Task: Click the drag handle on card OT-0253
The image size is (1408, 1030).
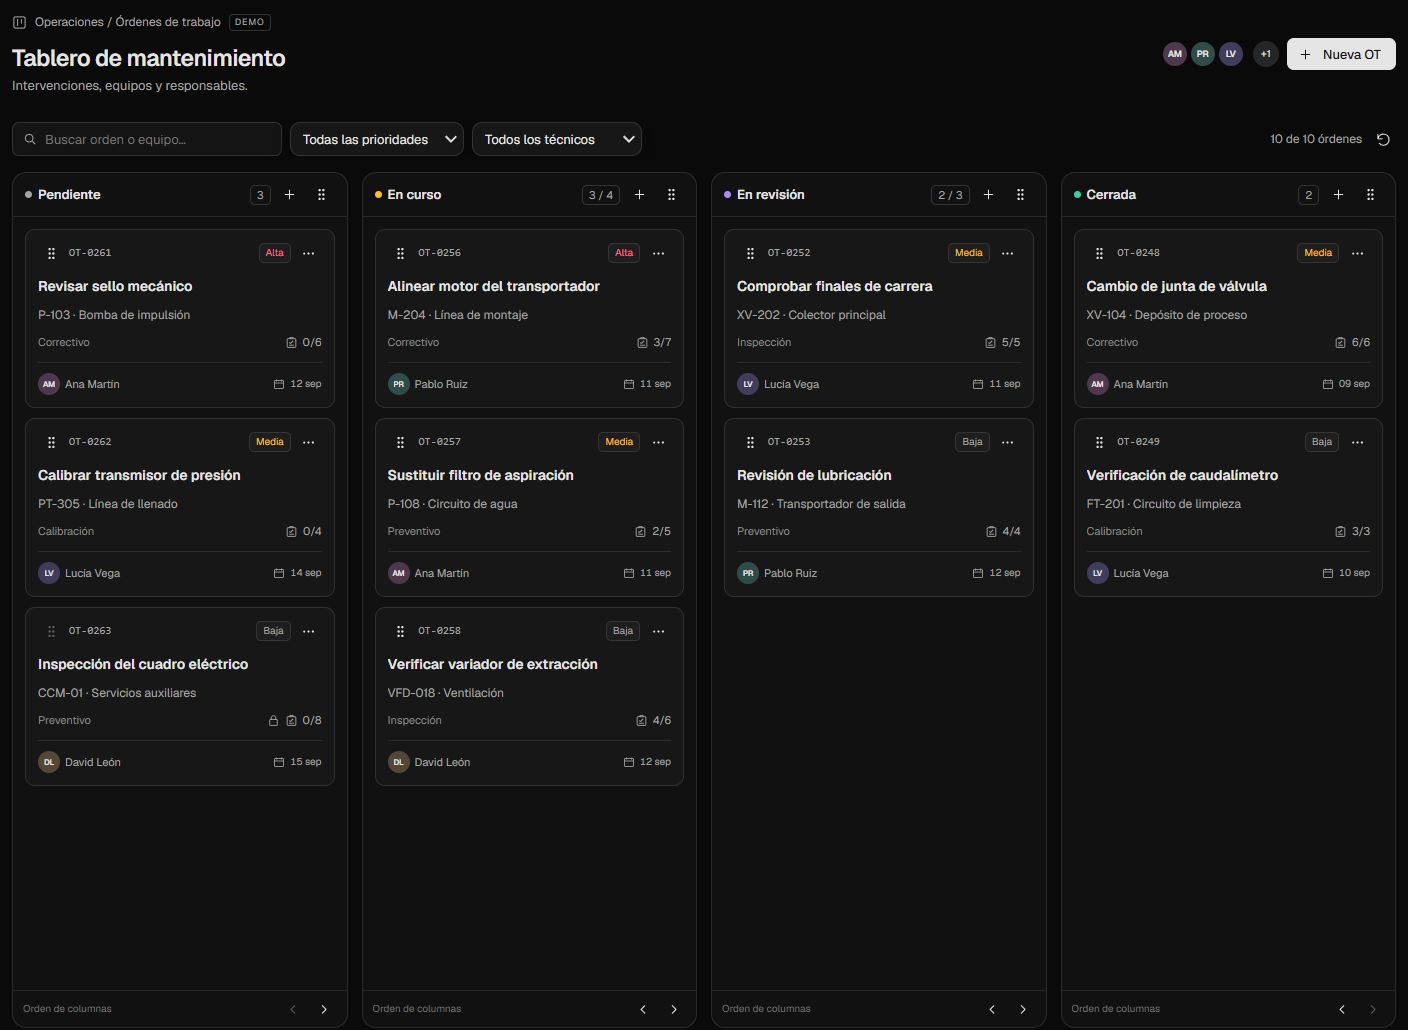Action: tap(750, 442)
